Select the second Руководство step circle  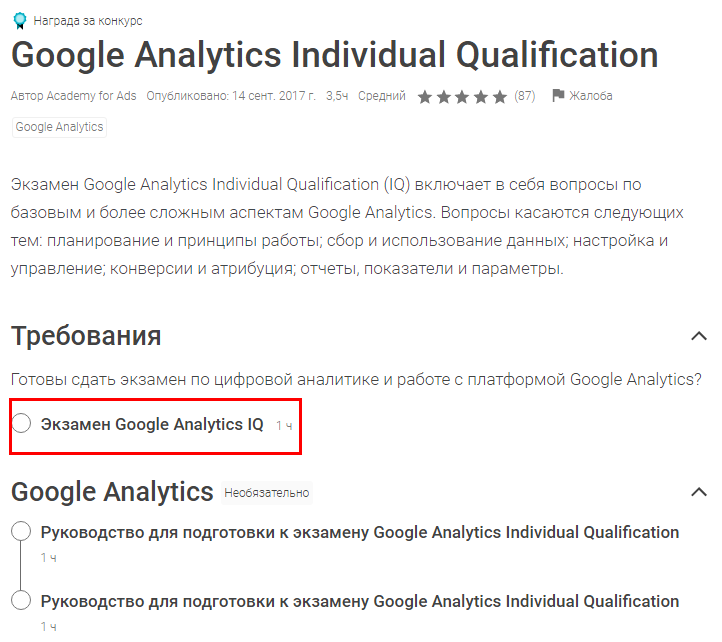pyautogui.click(x=21, y=601)
